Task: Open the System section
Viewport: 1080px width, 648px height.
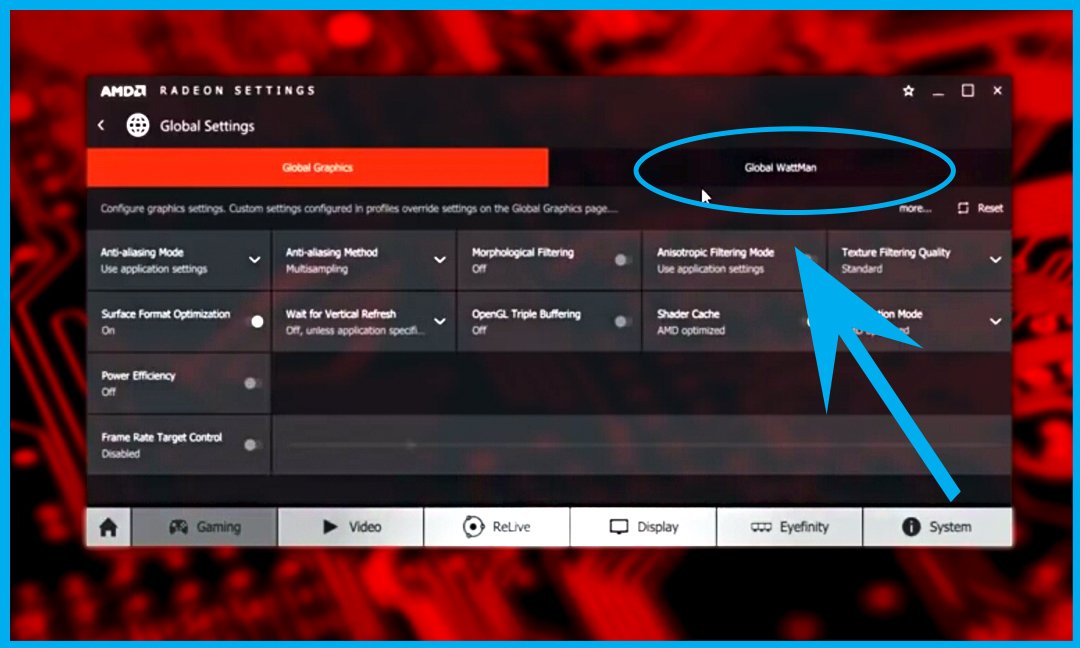Action: [x=937, y=527]
